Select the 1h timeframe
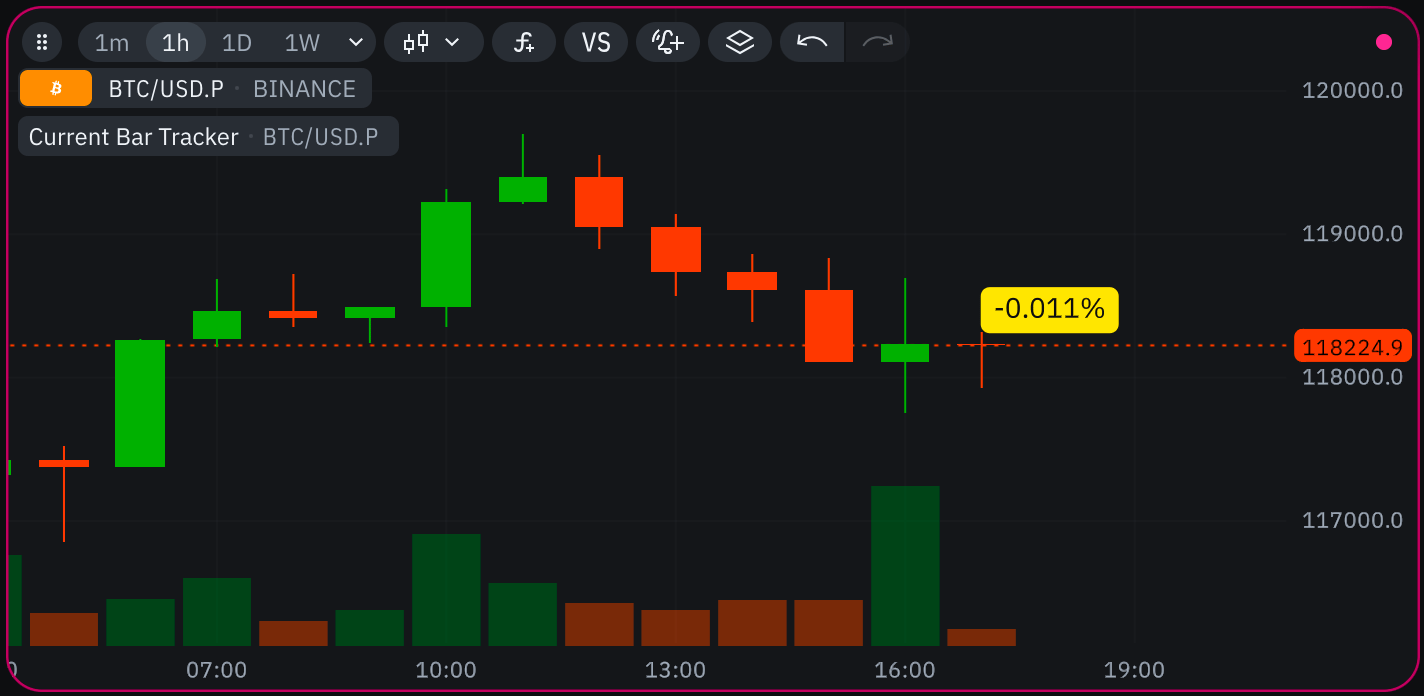The height and width of the screenshot is (696, 1424). [176, 43]
